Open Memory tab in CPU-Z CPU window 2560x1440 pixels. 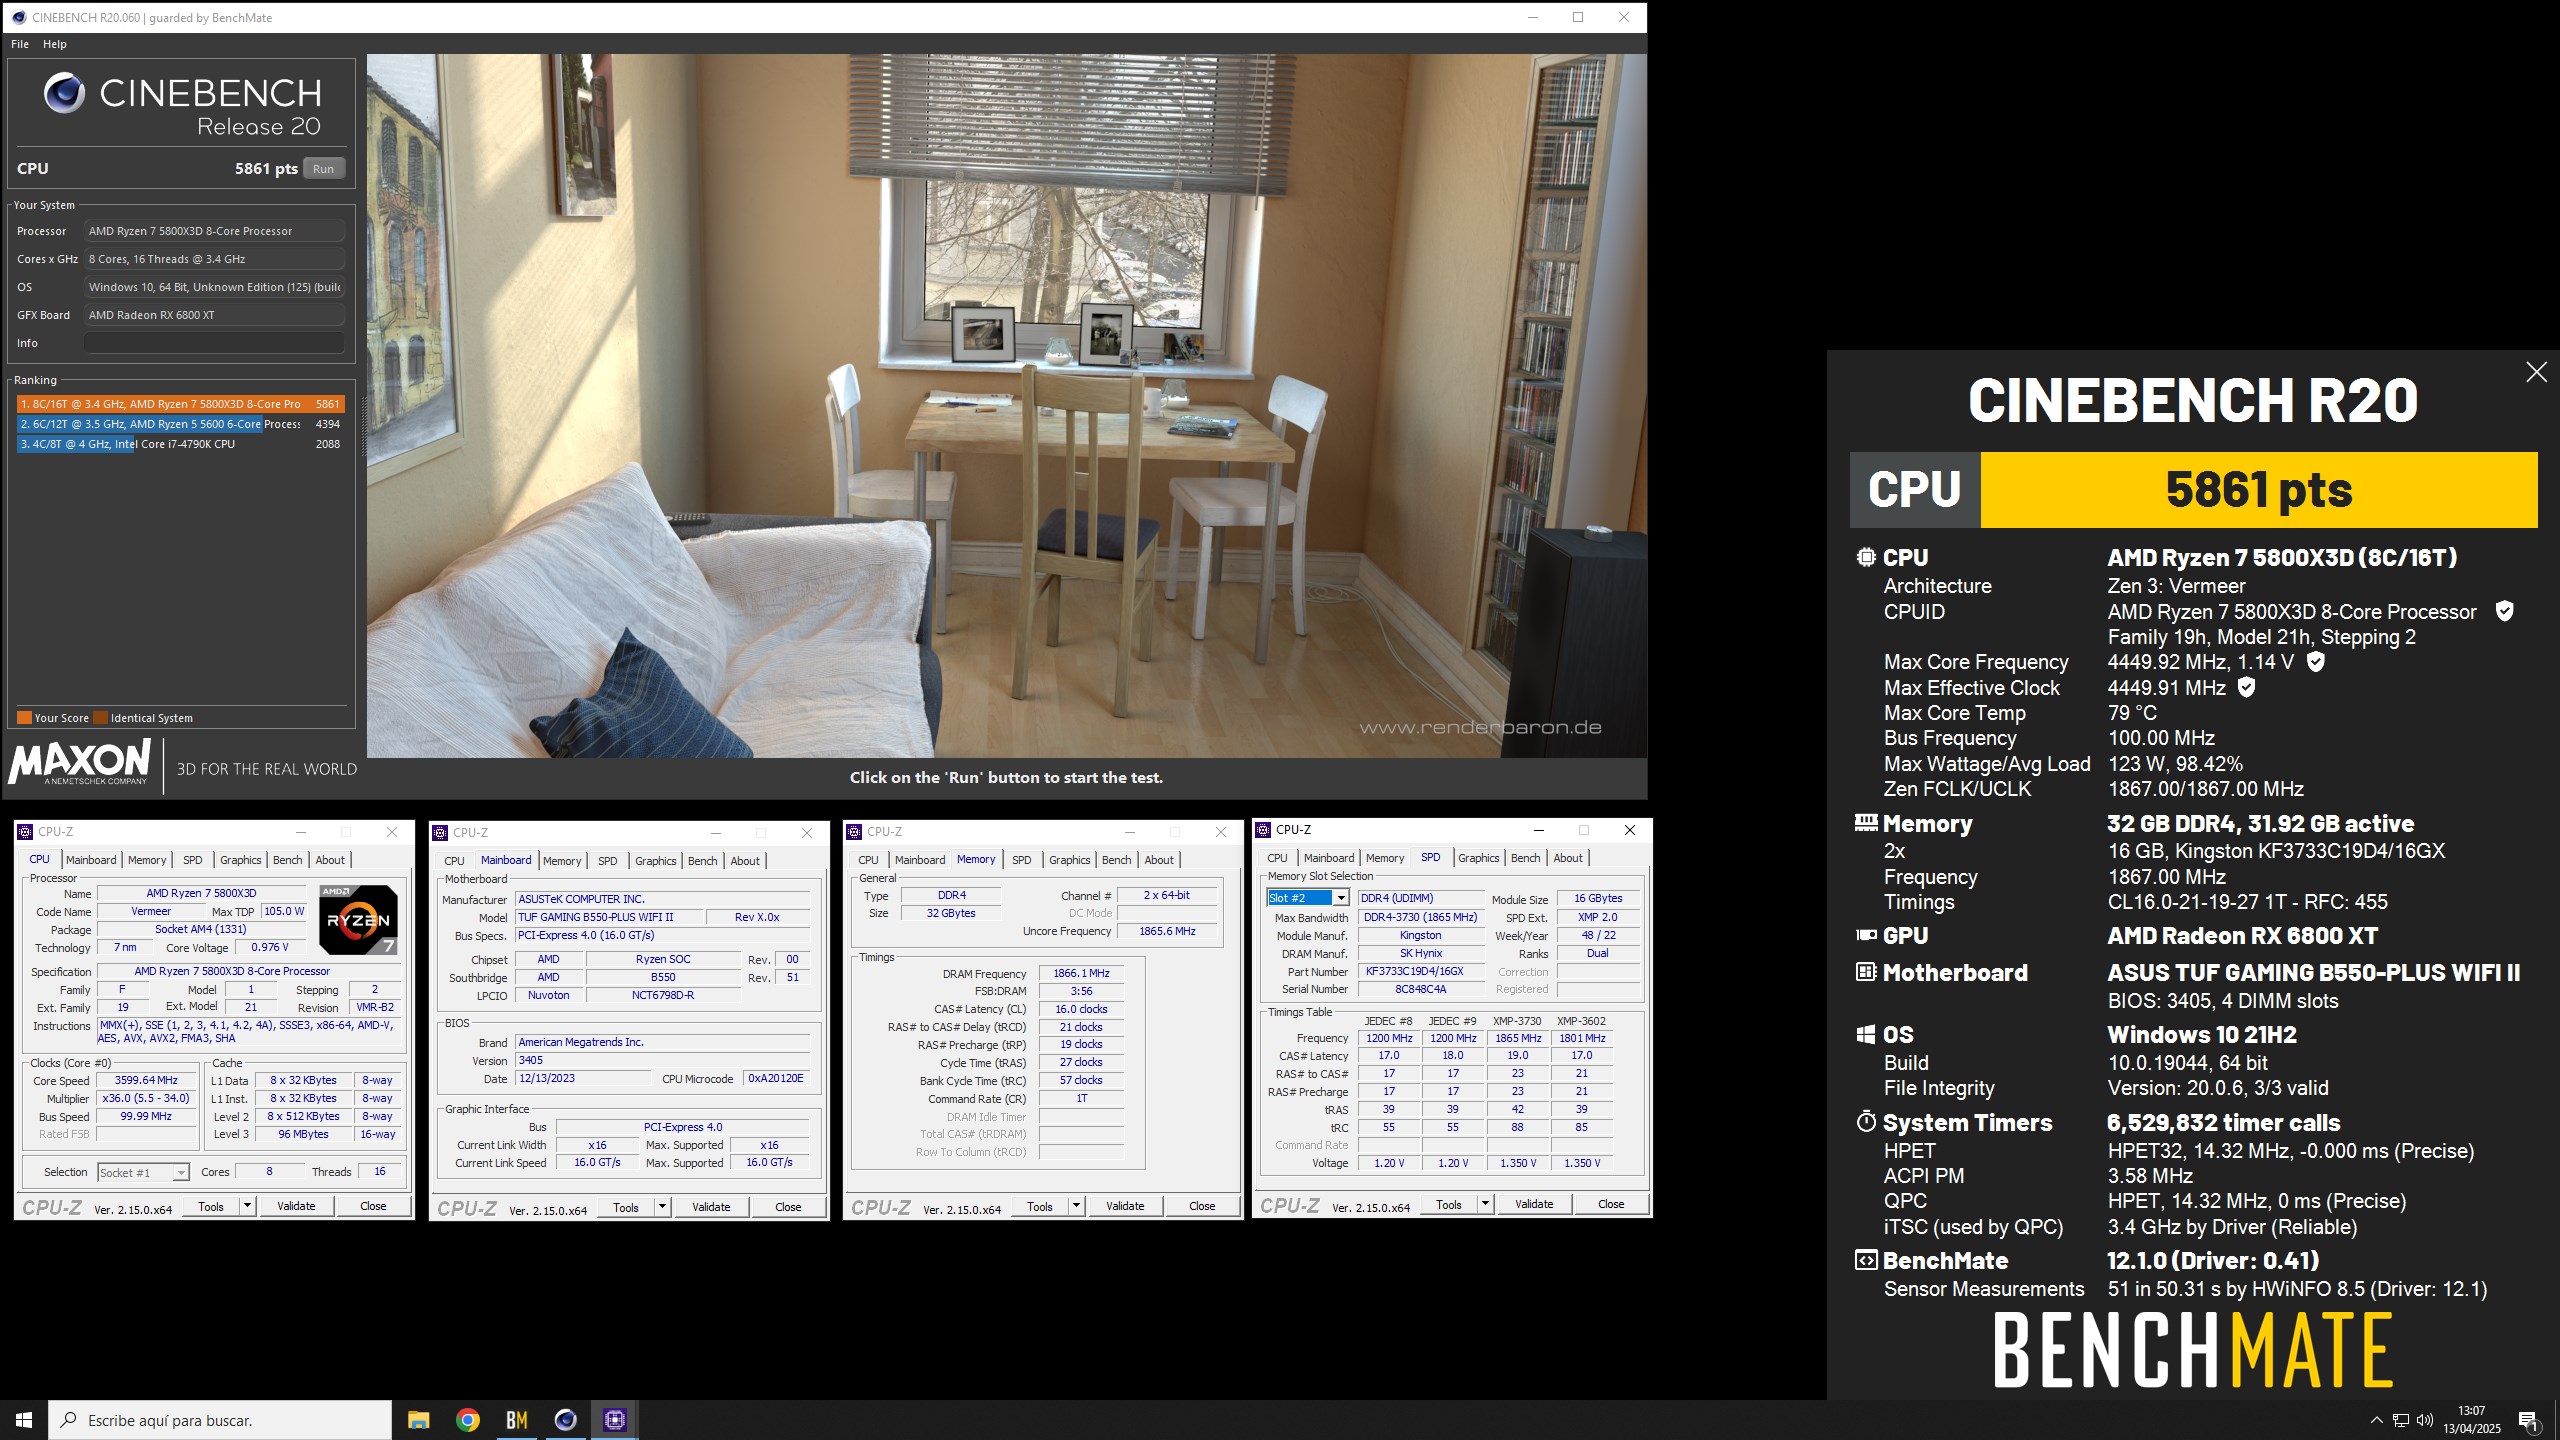coord(147,860)
